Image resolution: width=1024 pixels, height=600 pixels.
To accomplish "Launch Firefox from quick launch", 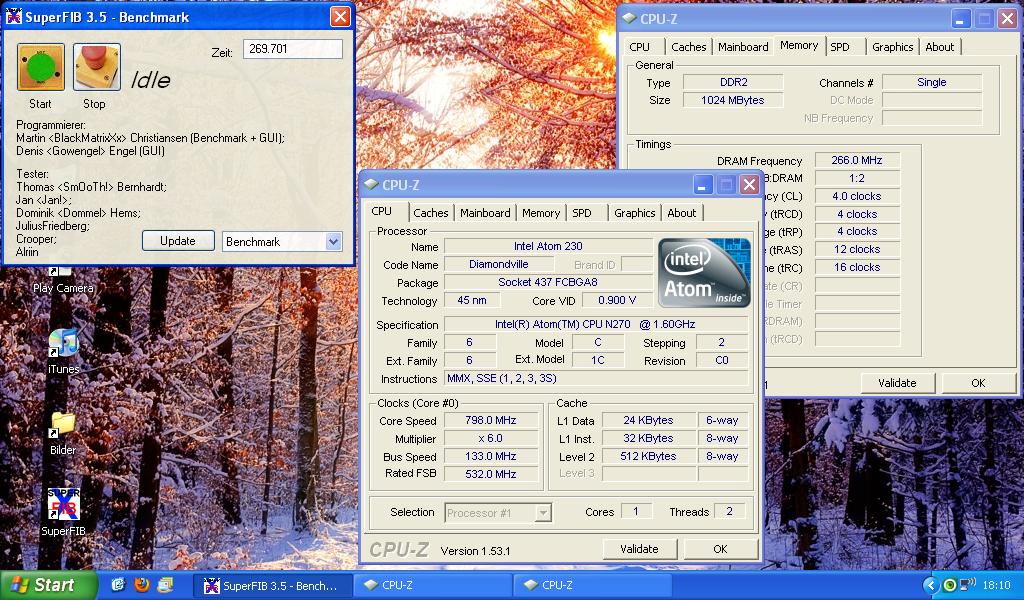I will [142, 585].
